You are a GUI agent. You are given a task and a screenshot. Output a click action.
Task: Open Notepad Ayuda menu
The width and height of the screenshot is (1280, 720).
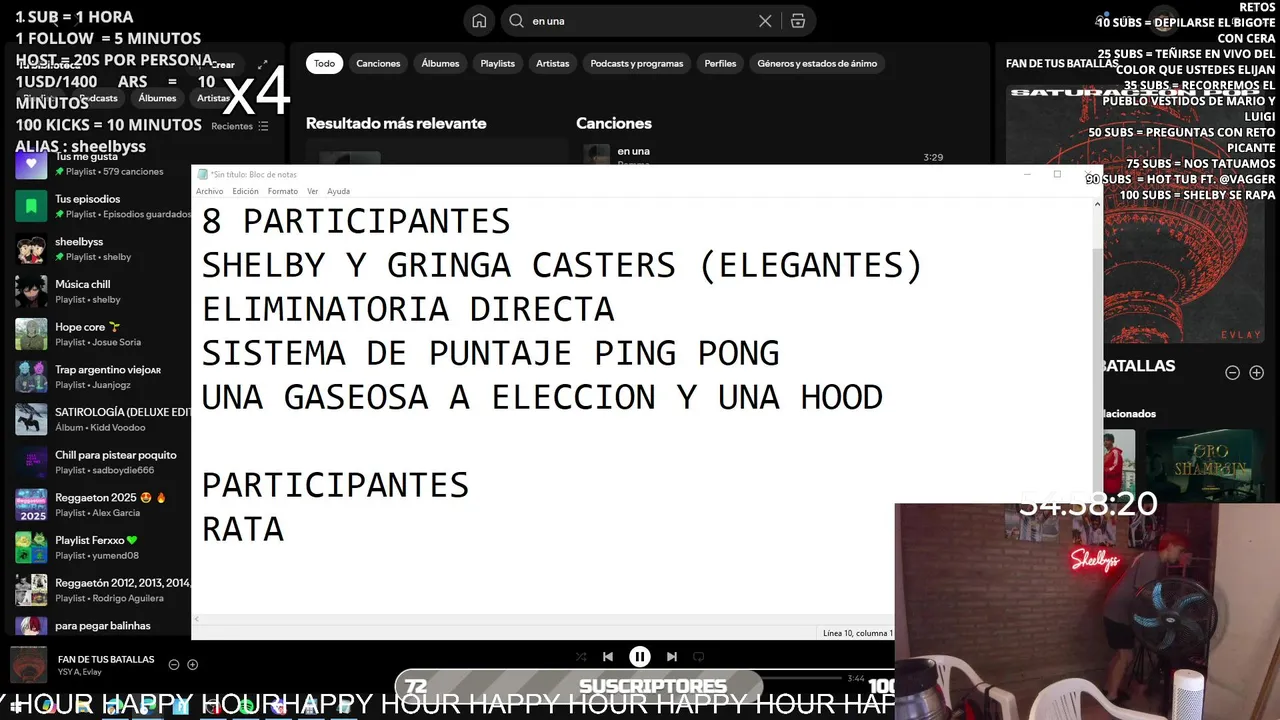[x=339, y=191]
